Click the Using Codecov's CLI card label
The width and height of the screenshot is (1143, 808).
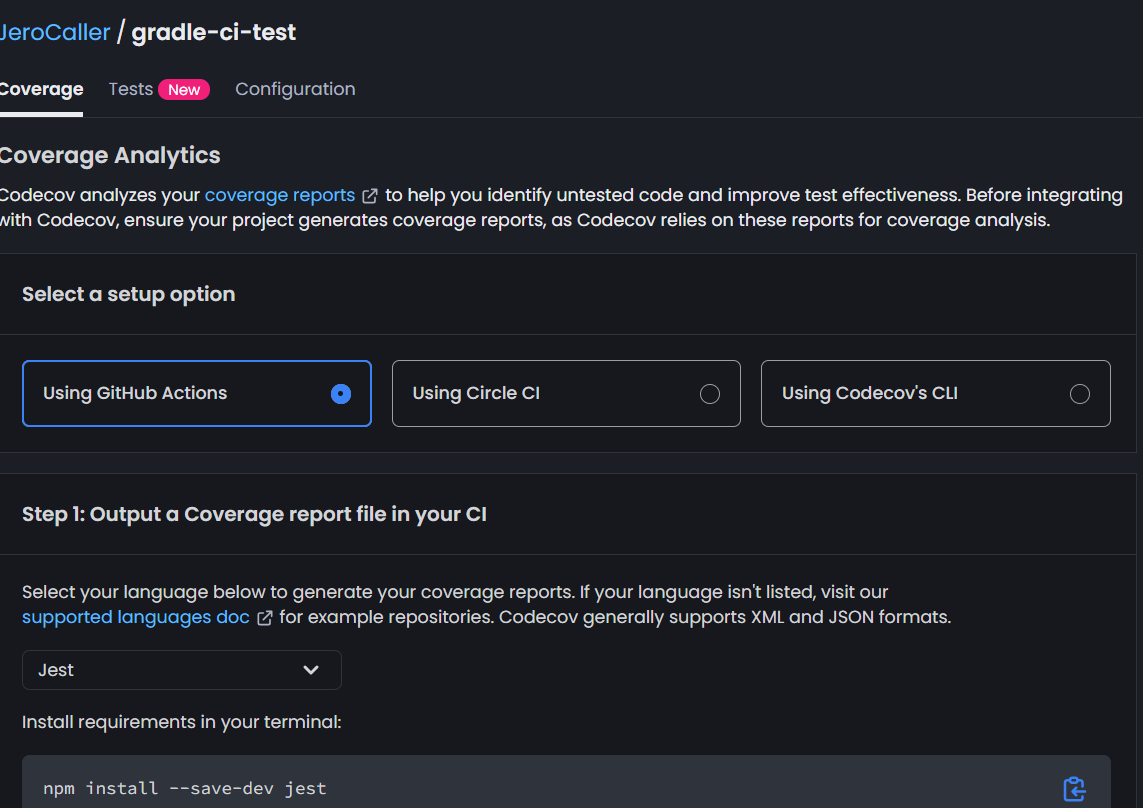[x=869, y=393]
